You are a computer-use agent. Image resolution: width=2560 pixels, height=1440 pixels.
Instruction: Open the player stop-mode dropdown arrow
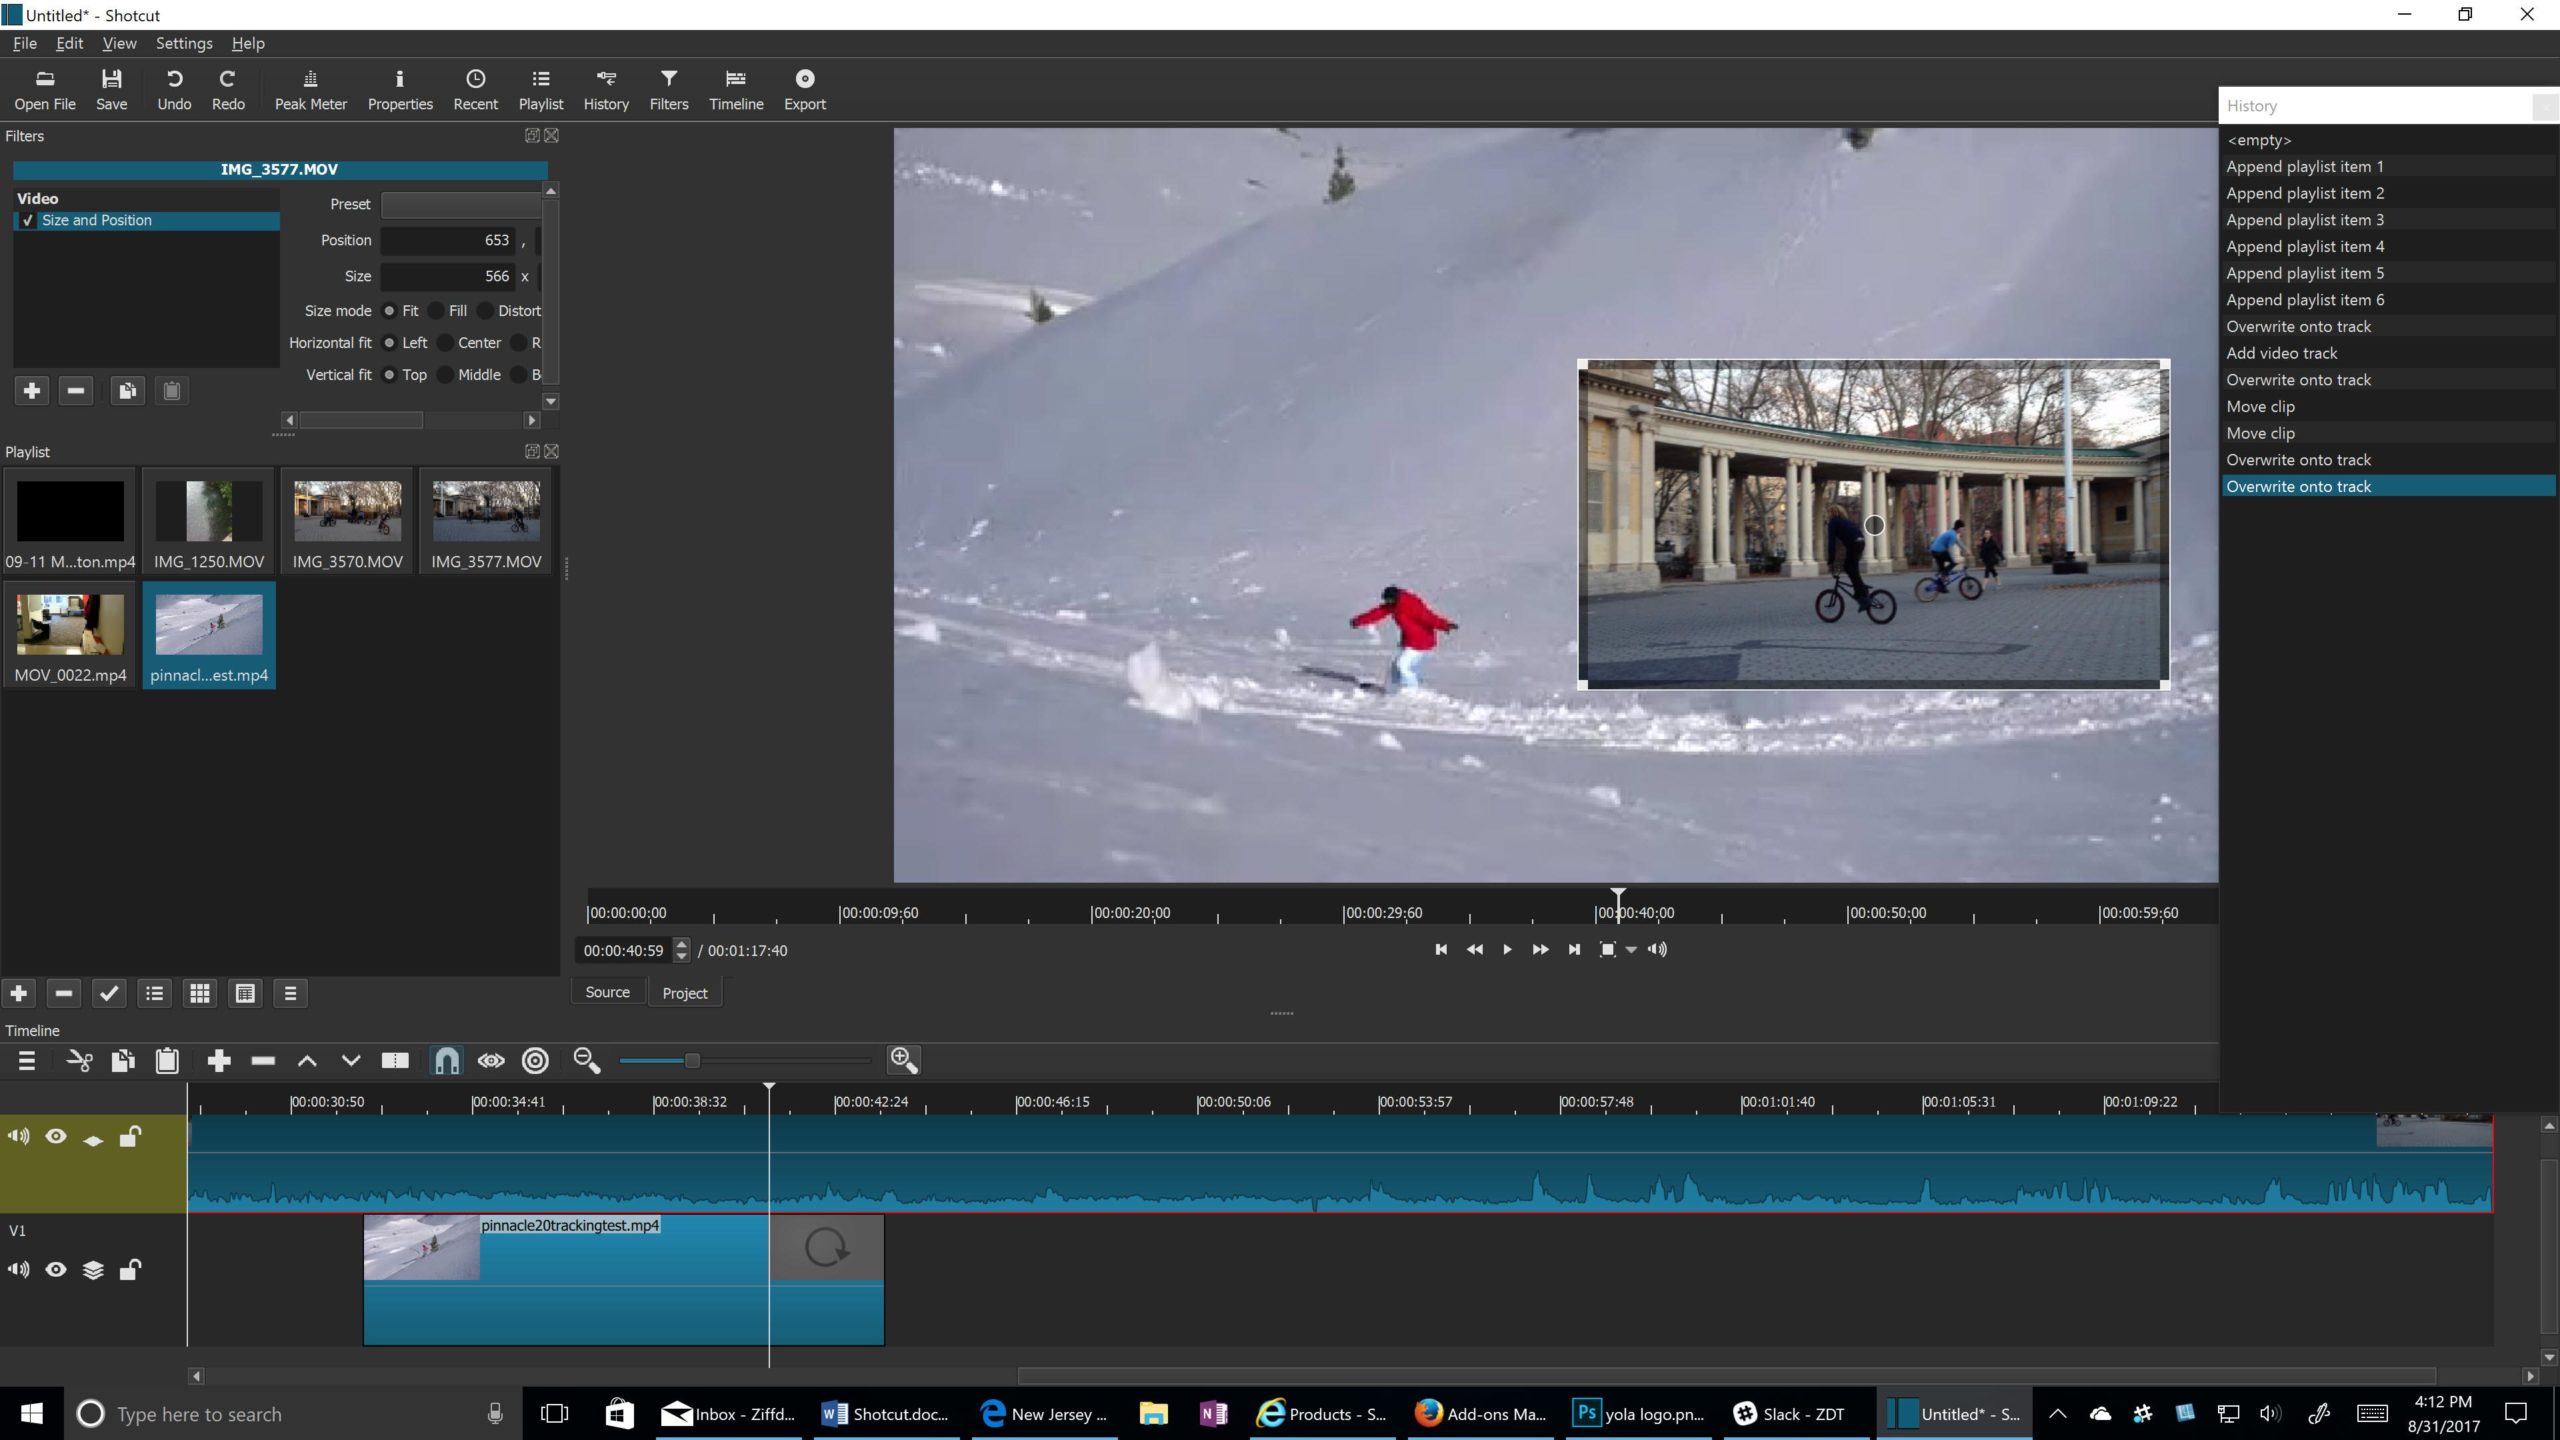(1630, 950)
